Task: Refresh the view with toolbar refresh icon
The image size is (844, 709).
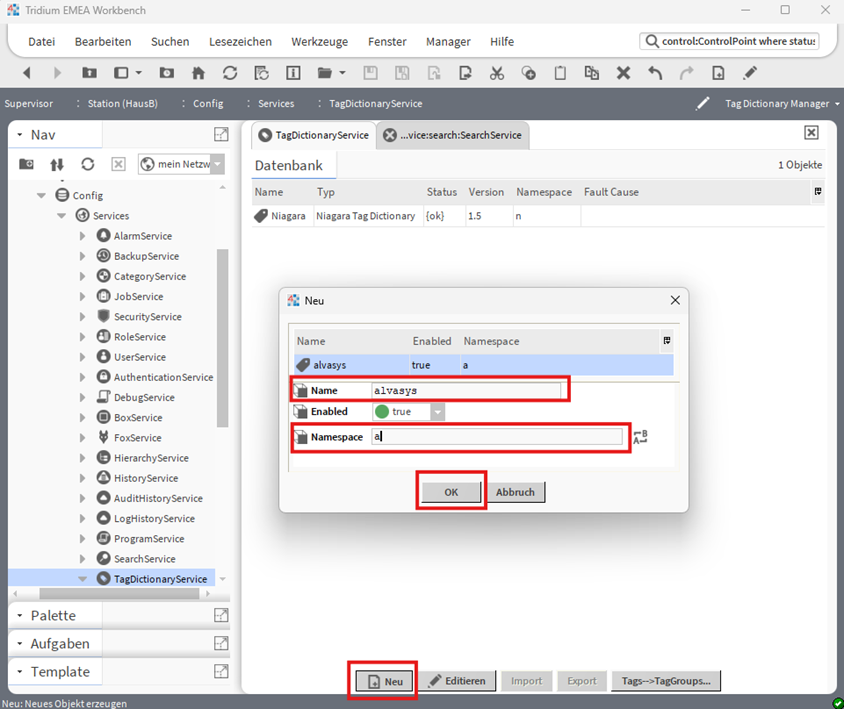Action: 230,73
